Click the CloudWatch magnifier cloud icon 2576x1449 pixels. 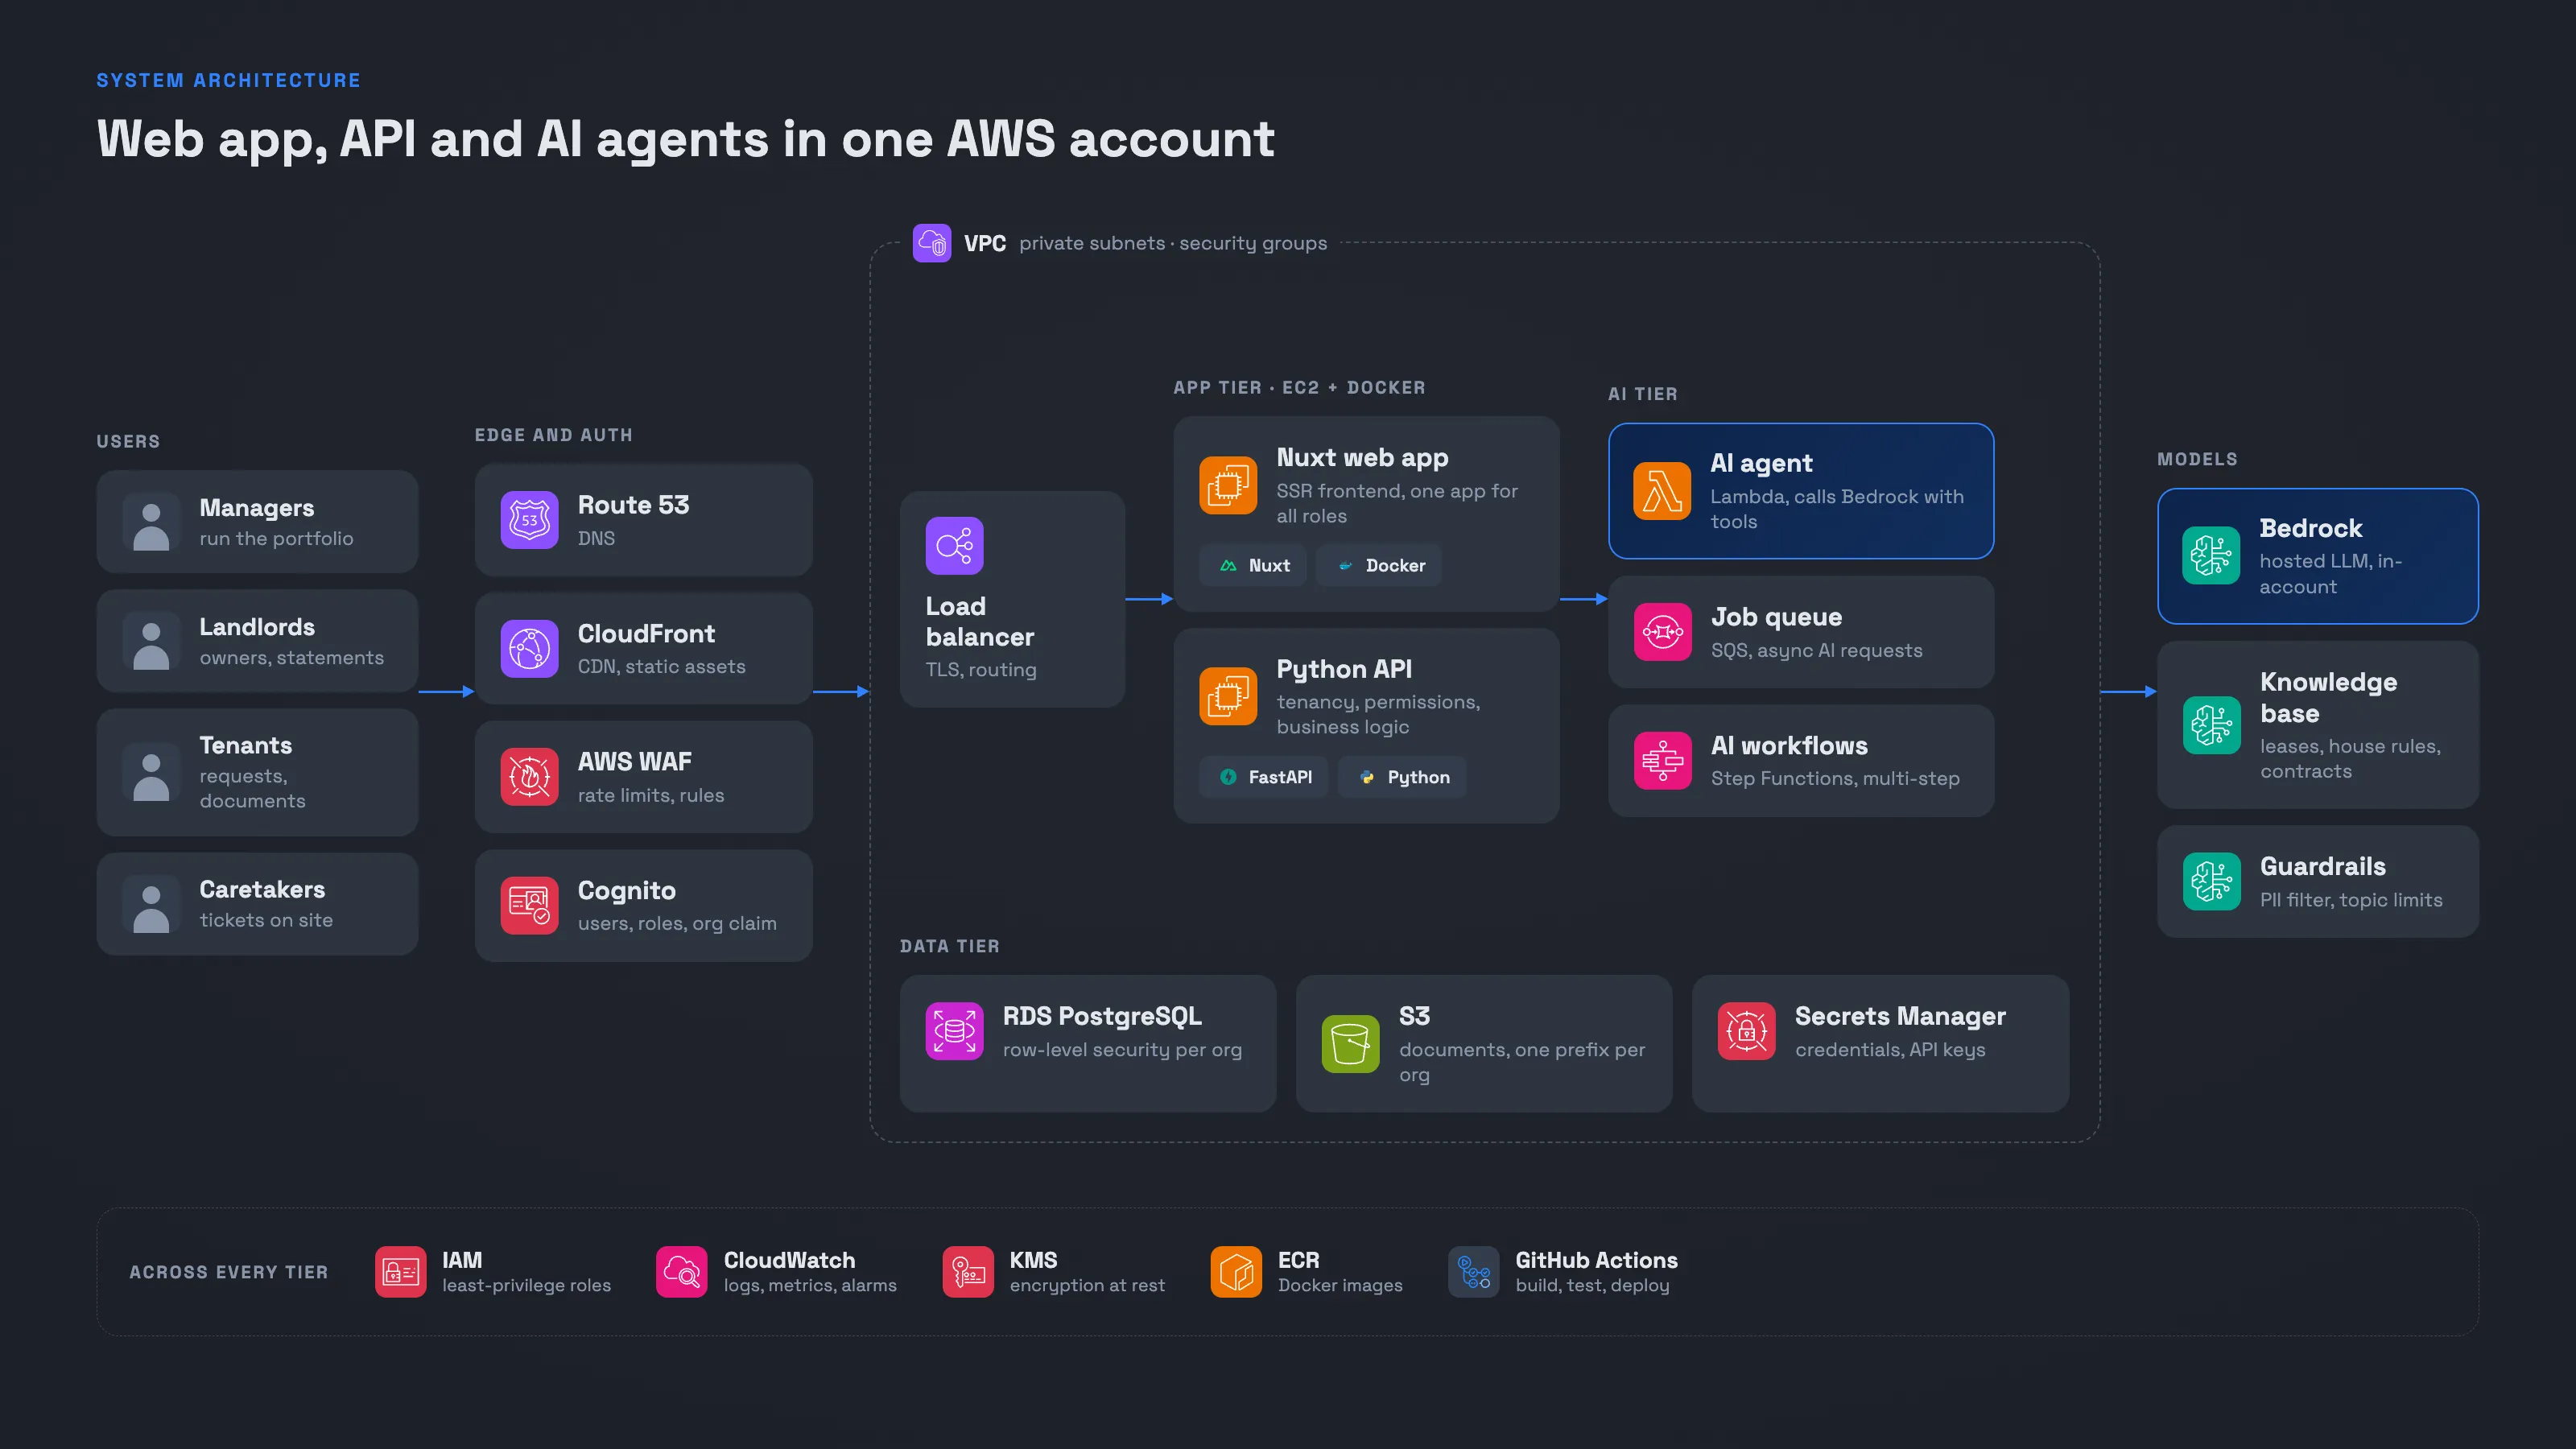tap(681, 1272)
